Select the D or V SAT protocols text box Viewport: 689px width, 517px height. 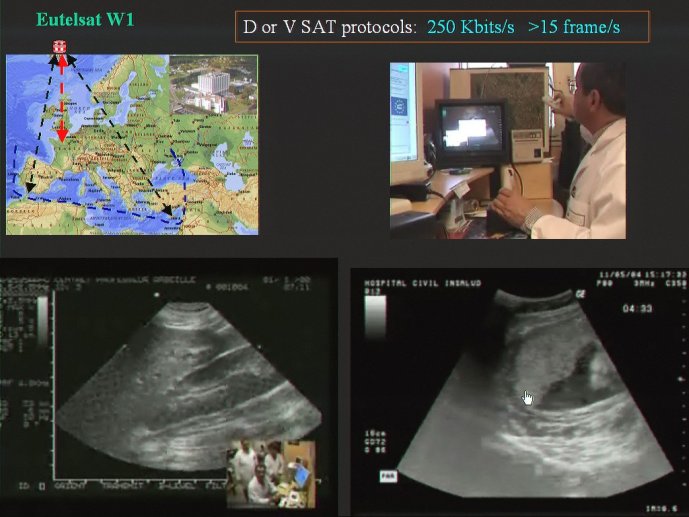coord(442,27)
